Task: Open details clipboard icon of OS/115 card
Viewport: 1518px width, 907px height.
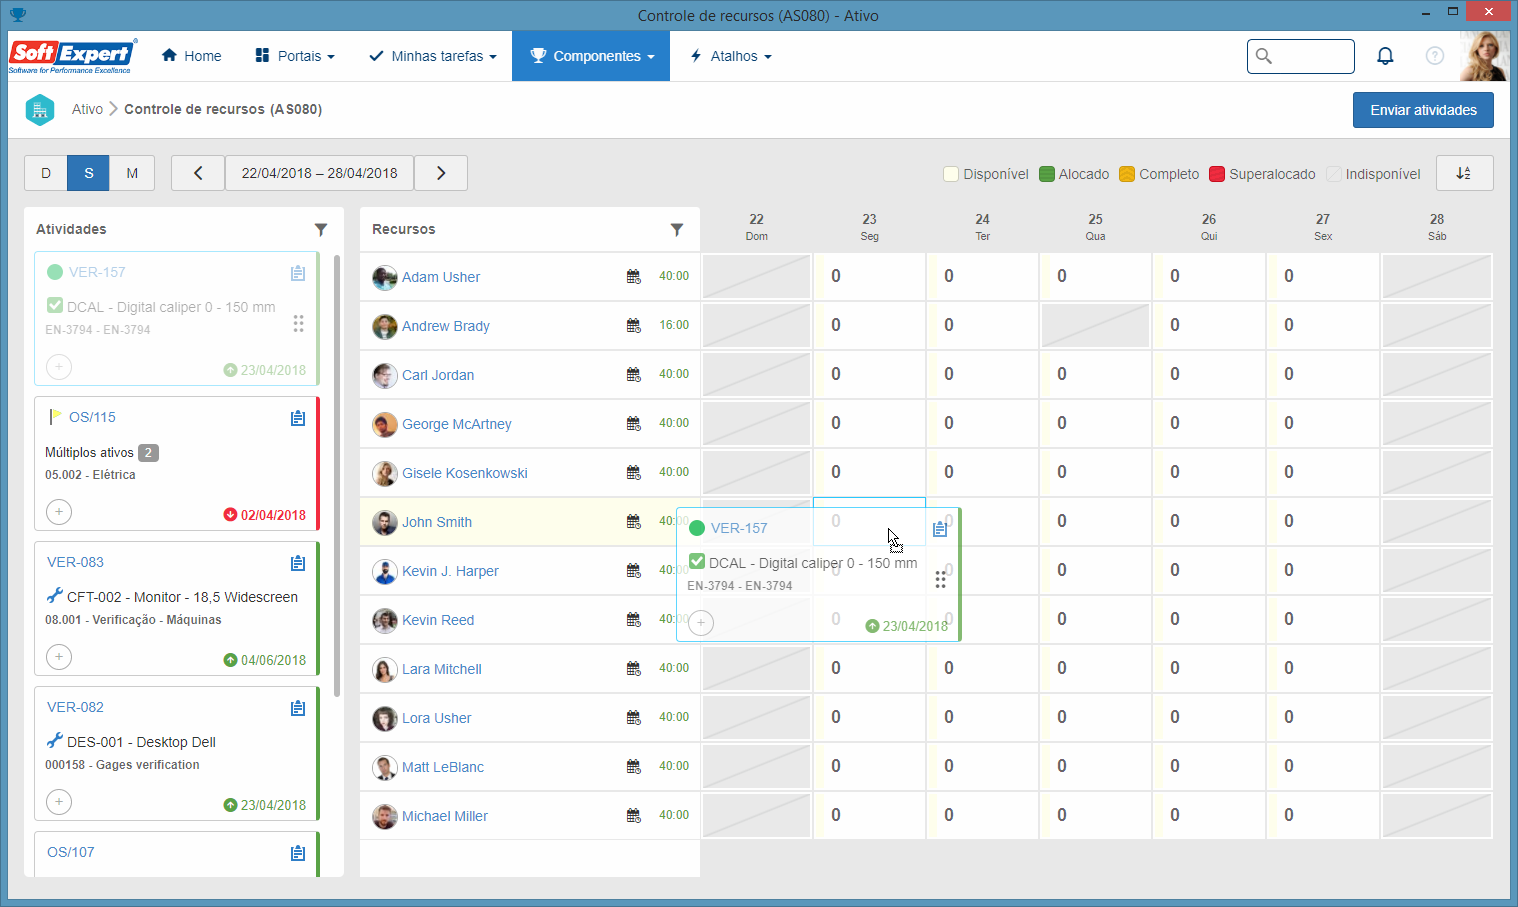Action: coord(298,418)
